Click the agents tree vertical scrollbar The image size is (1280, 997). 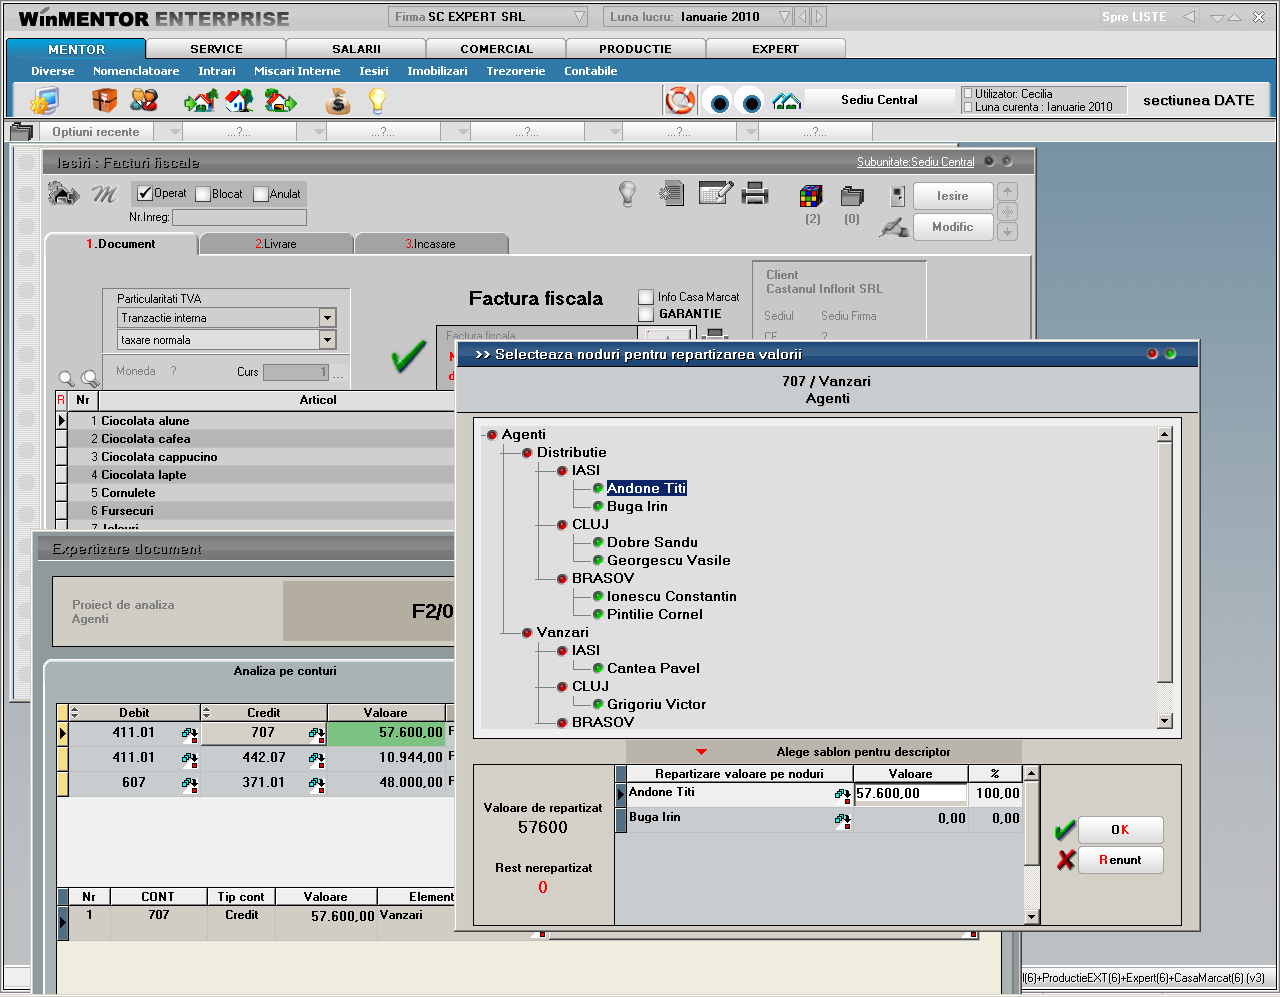click(1164, 560)
